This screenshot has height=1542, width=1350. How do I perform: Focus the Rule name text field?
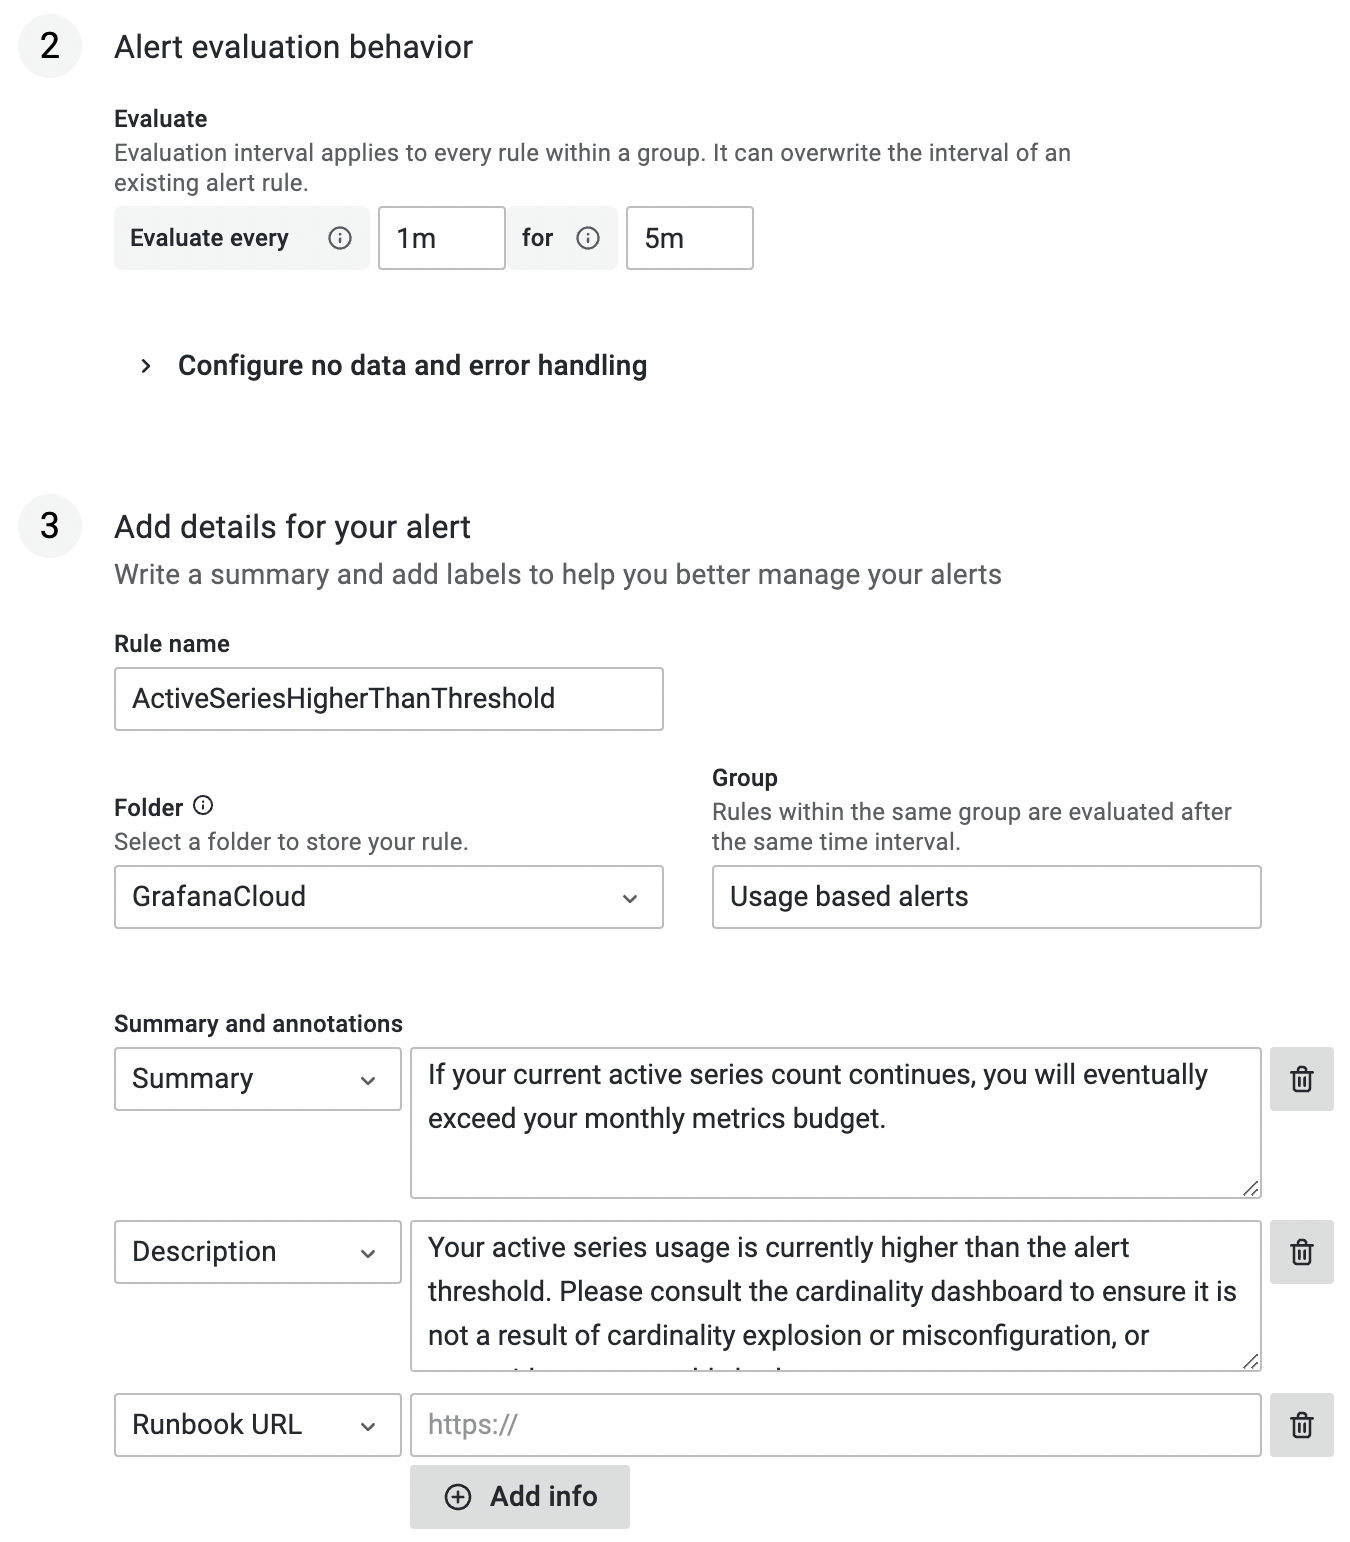pos(388,699)
